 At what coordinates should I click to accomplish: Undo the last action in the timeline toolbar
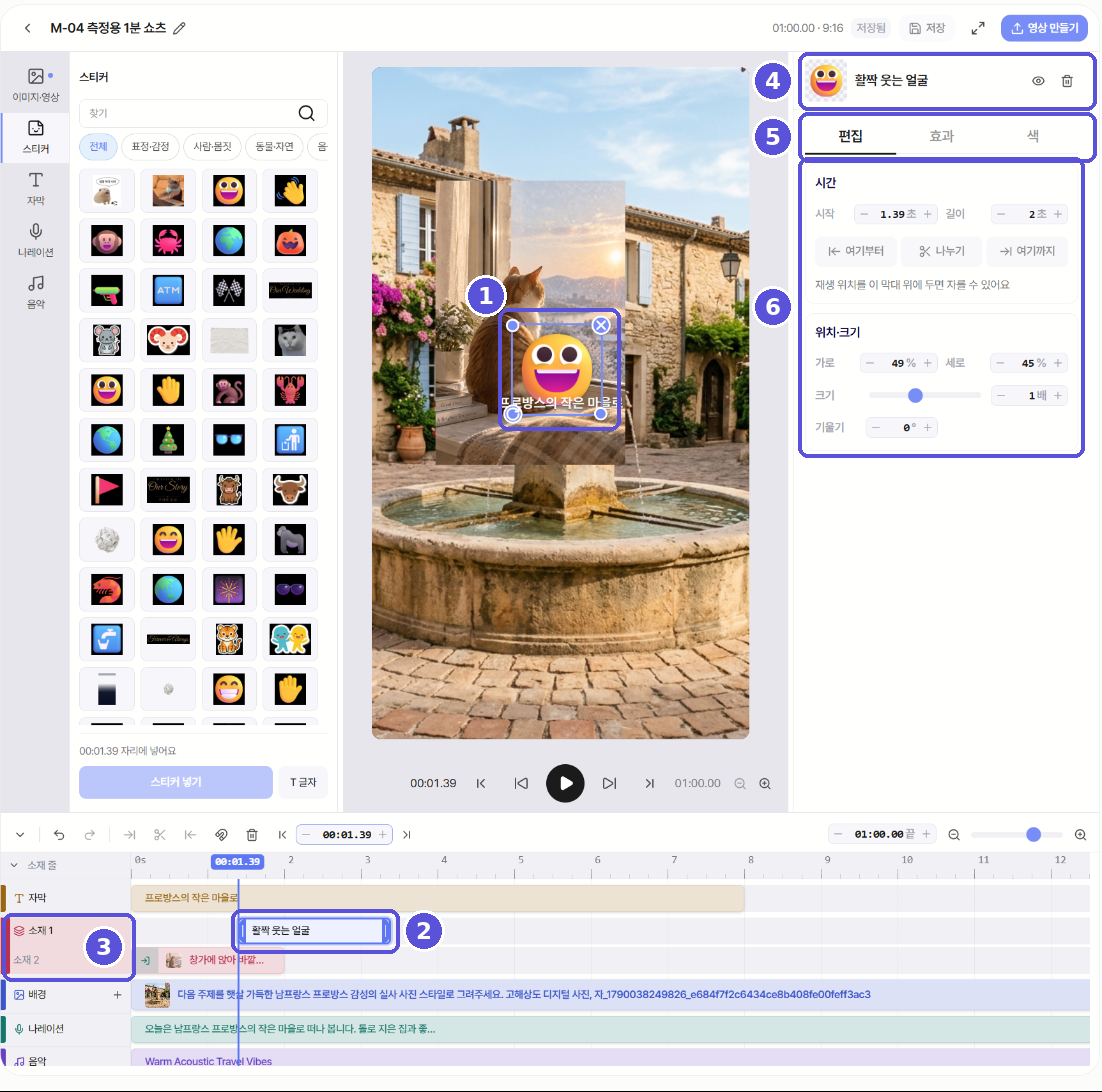click(x=59, y=835)
